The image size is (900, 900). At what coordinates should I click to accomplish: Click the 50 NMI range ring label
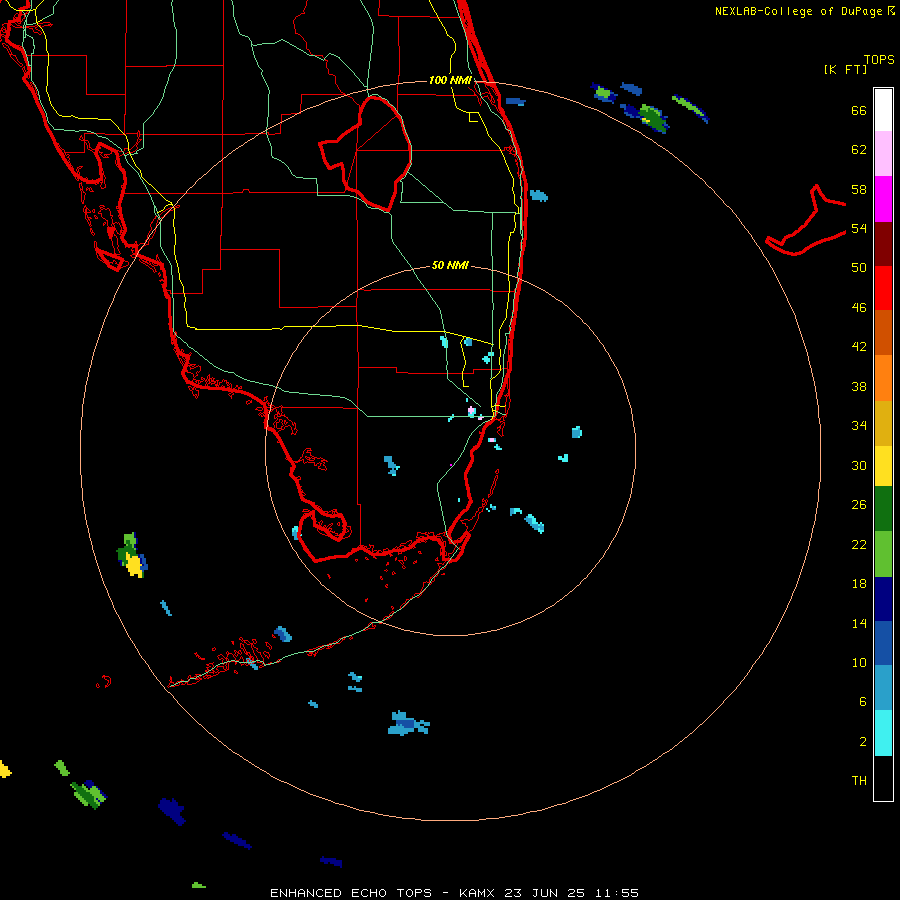(450, 265)
